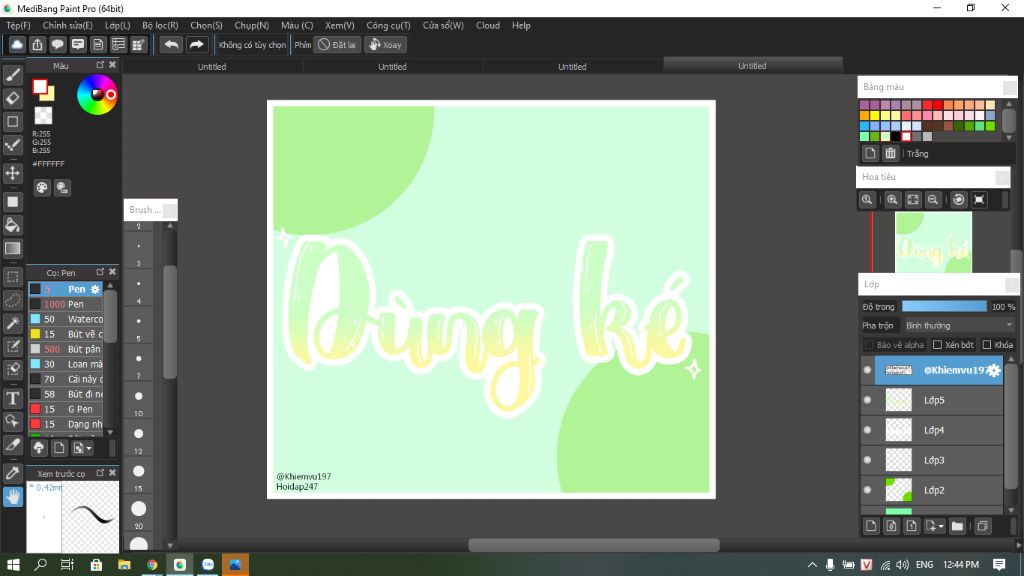Select the Text tool
This screenshot has height=576, width=1024.
[x=12, y=398]
